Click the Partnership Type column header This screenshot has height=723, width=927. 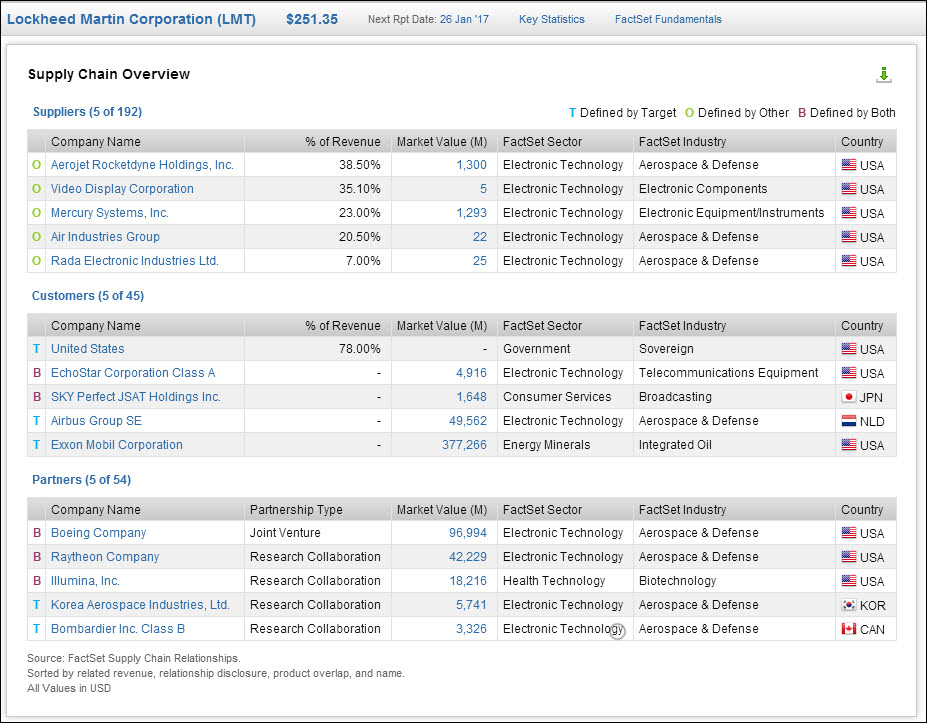tap(296, 510)
